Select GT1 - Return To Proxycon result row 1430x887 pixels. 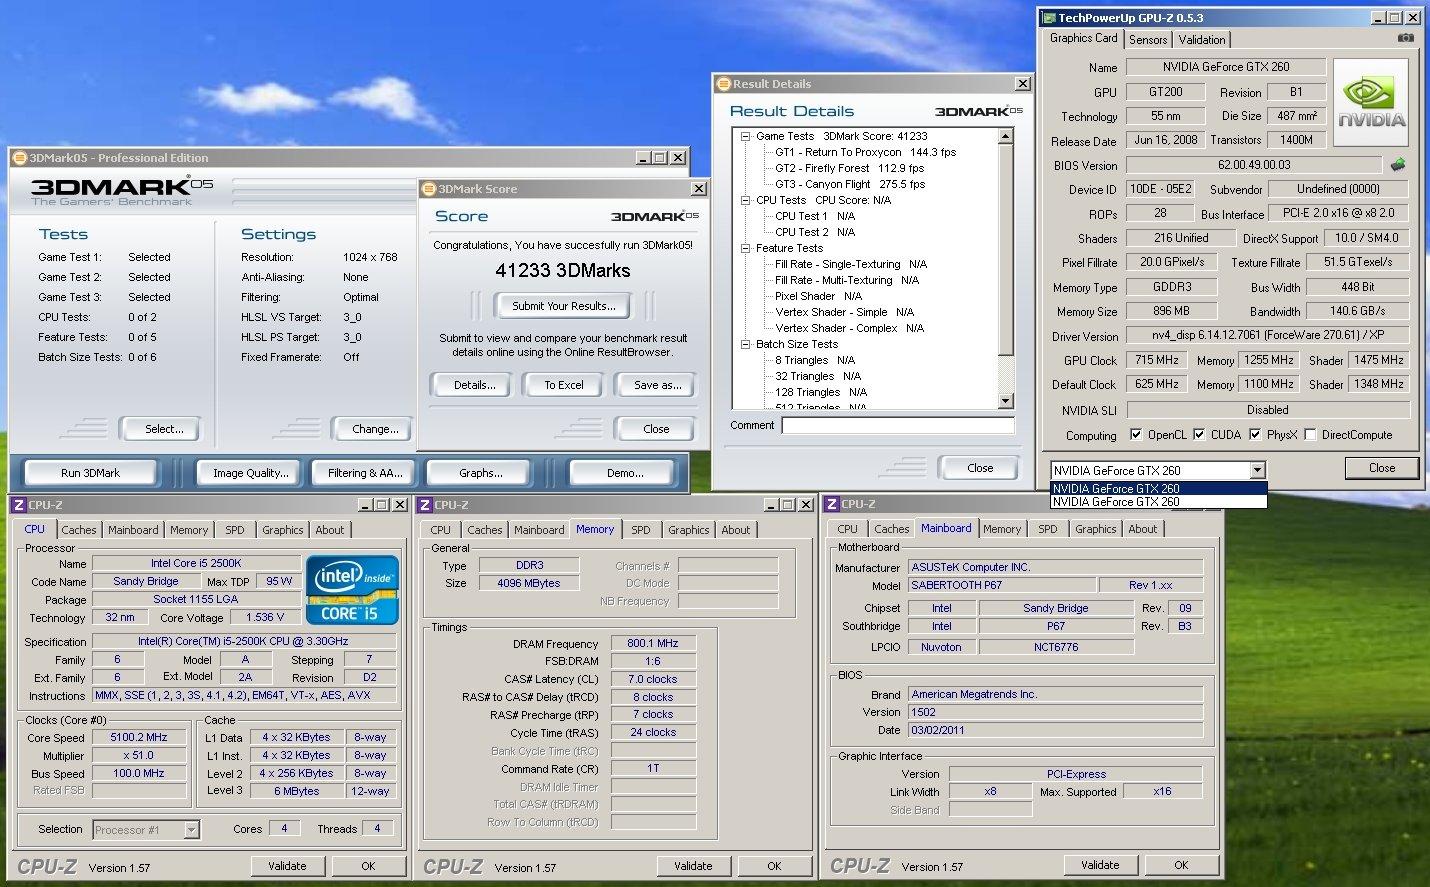[x=865, y=152]
